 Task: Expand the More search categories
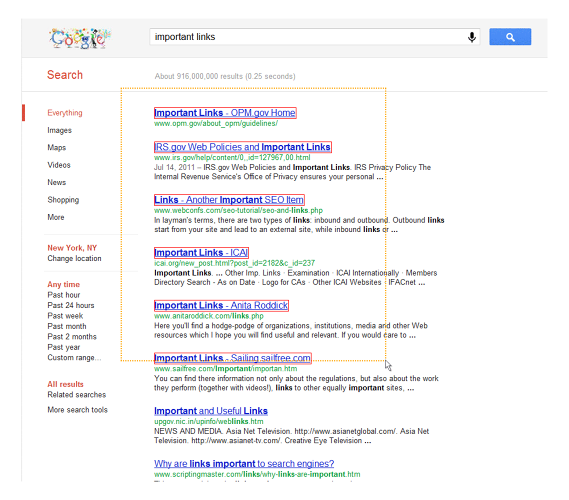(x=56, y=217)
